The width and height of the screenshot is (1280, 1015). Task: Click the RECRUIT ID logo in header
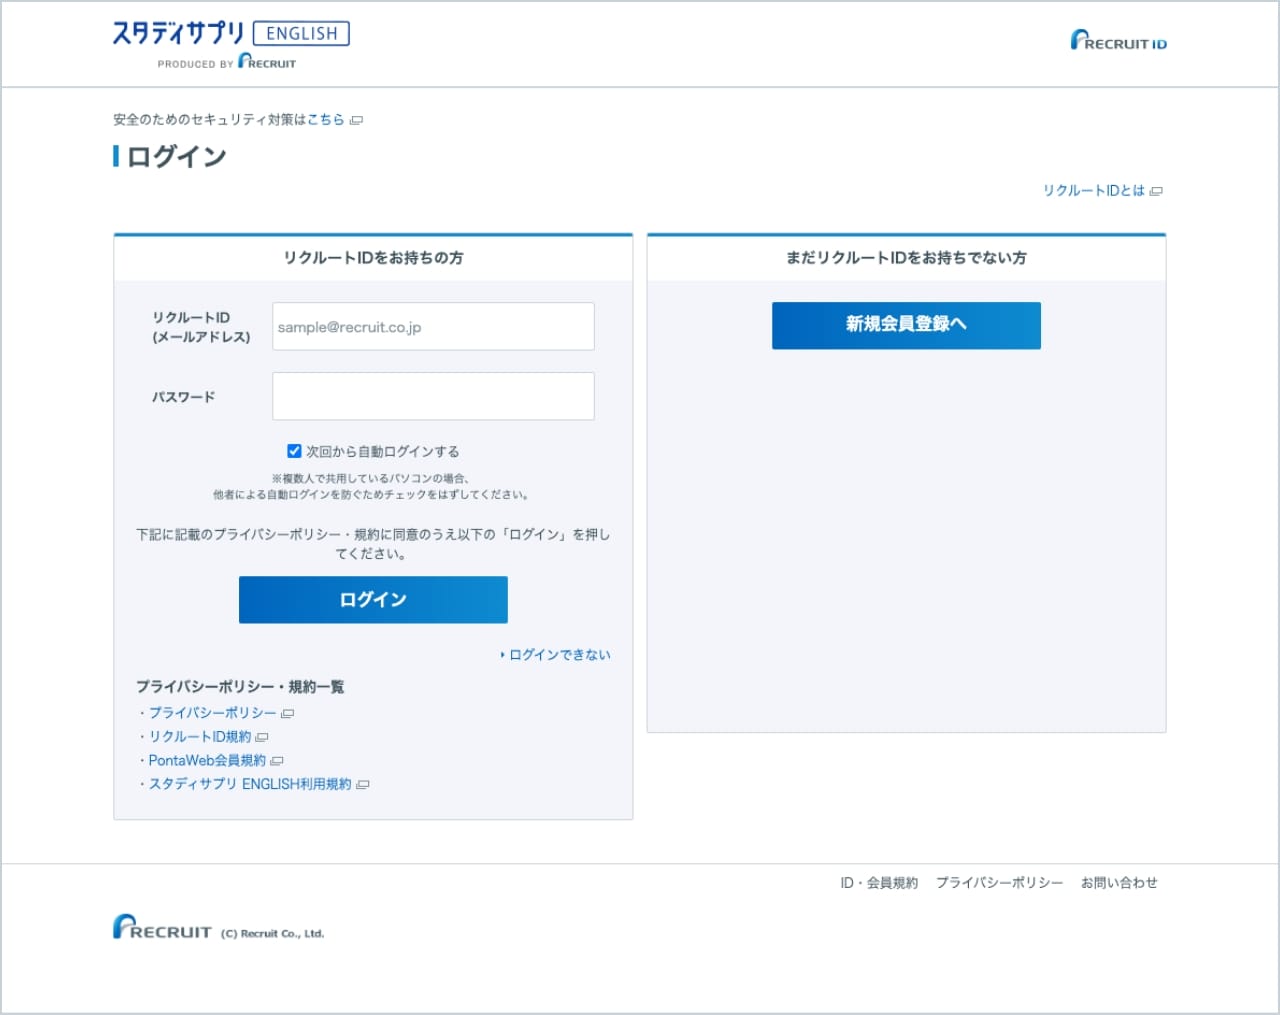[x=1118, y=41]
